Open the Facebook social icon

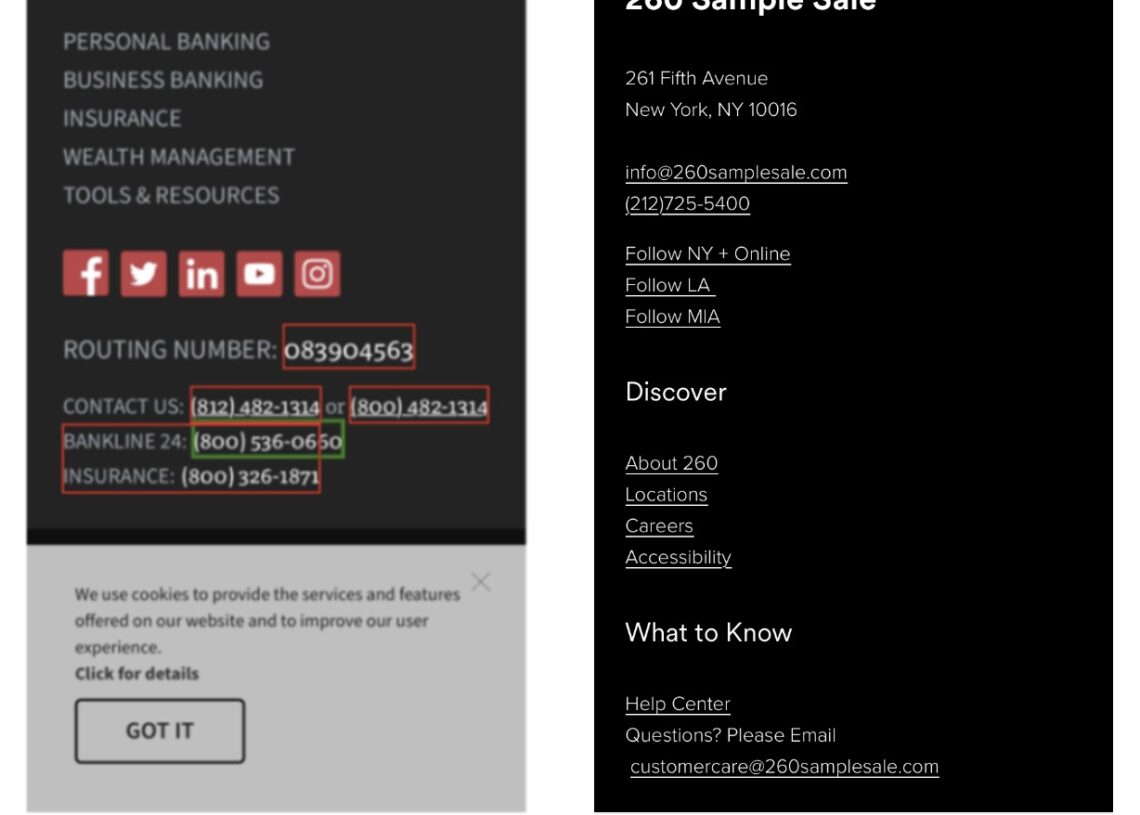[x=86, y=274]
